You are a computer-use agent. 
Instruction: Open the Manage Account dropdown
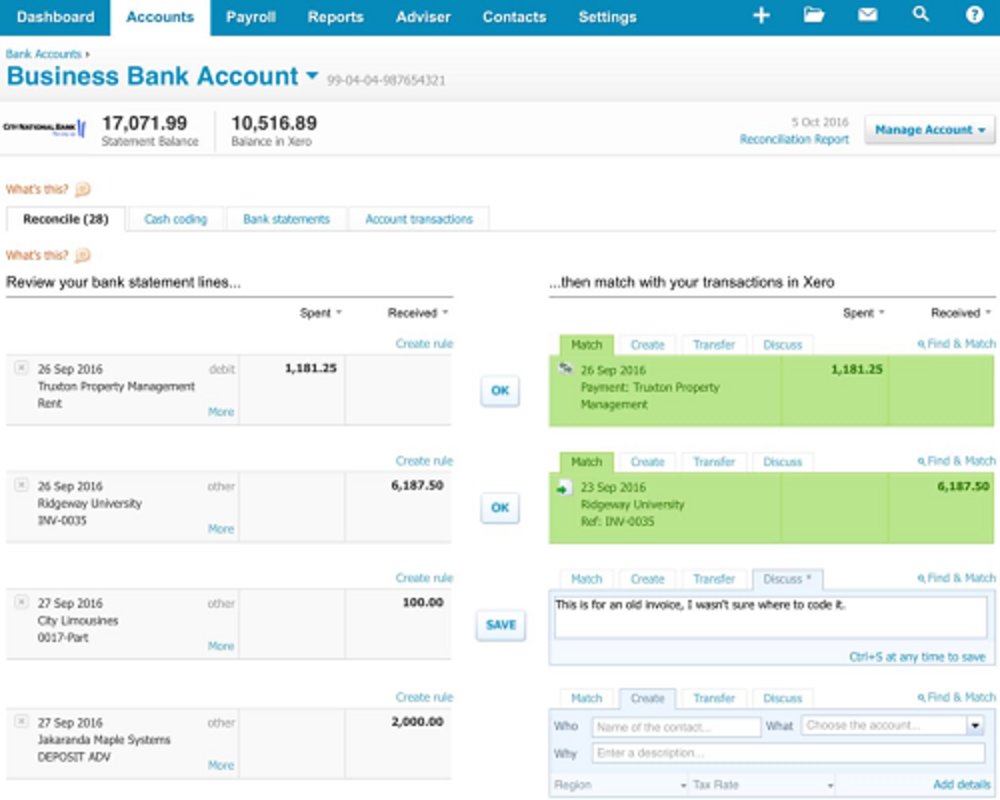[x=930, y=130]
